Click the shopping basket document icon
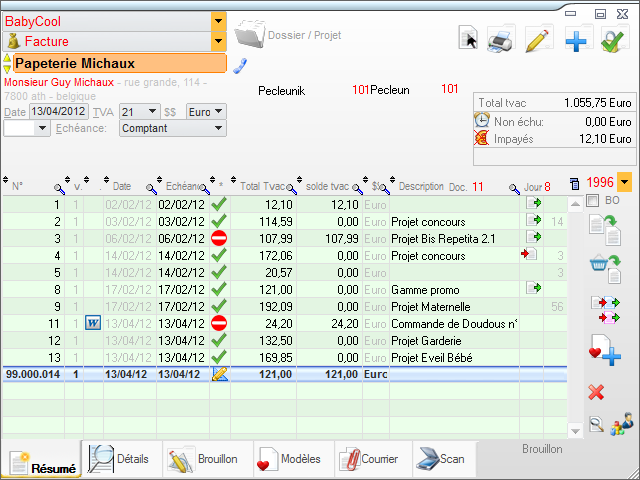The height and width of the screenshot is (480, 640). [604, 267]
